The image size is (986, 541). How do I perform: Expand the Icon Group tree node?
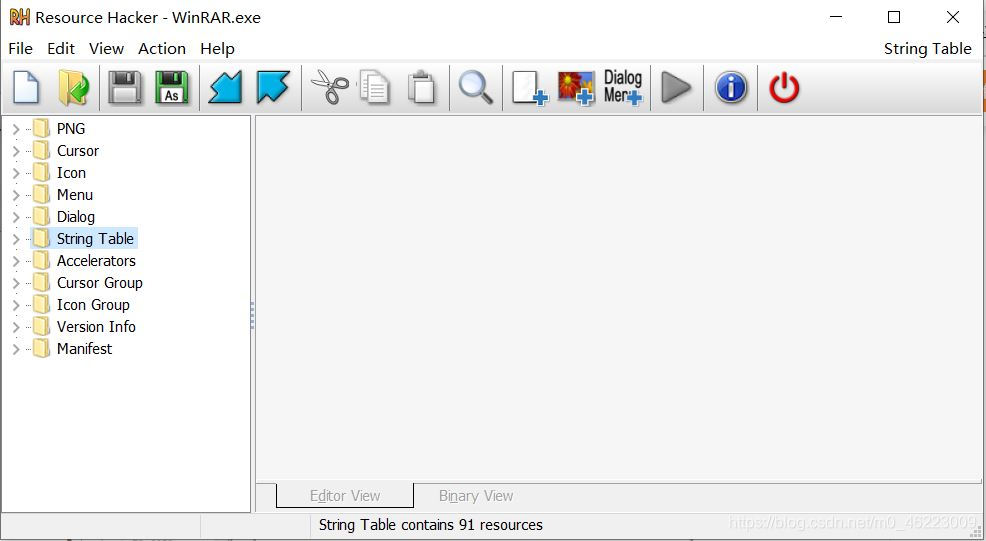click(x=16, y=305)
